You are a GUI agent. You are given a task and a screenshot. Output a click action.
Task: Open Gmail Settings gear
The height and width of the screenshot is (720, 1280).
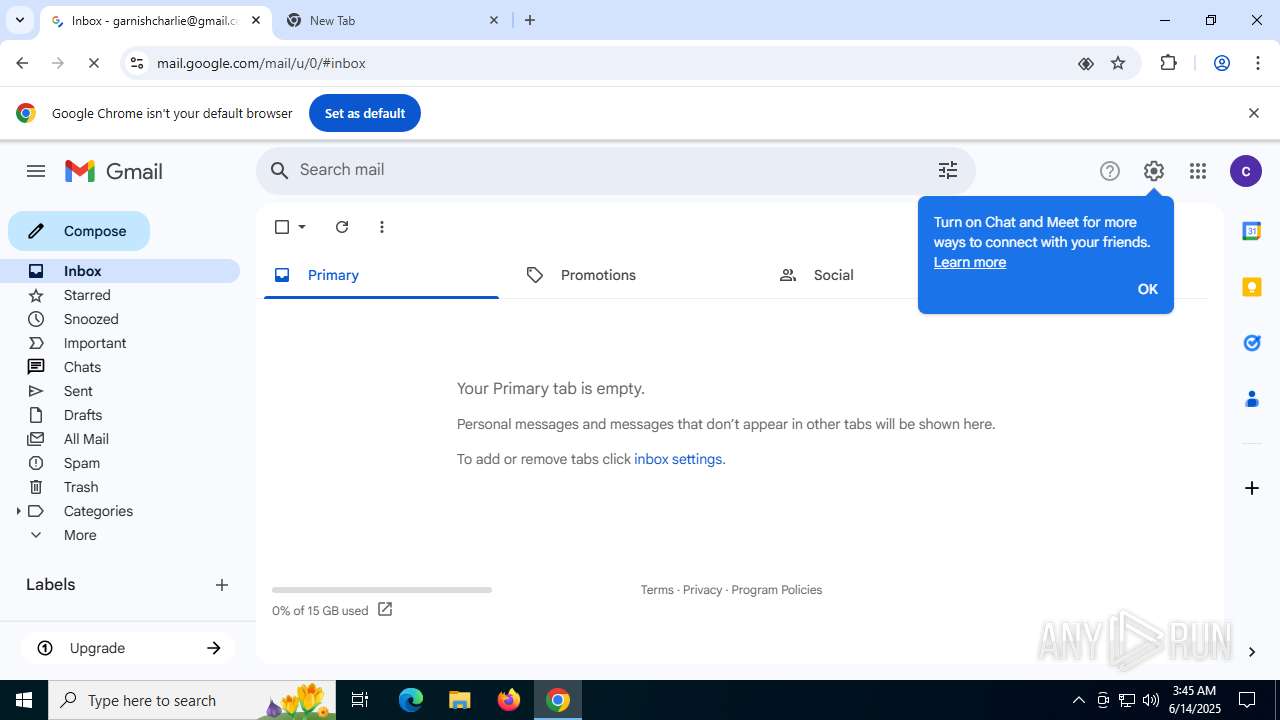click(x=1154, y=171)
